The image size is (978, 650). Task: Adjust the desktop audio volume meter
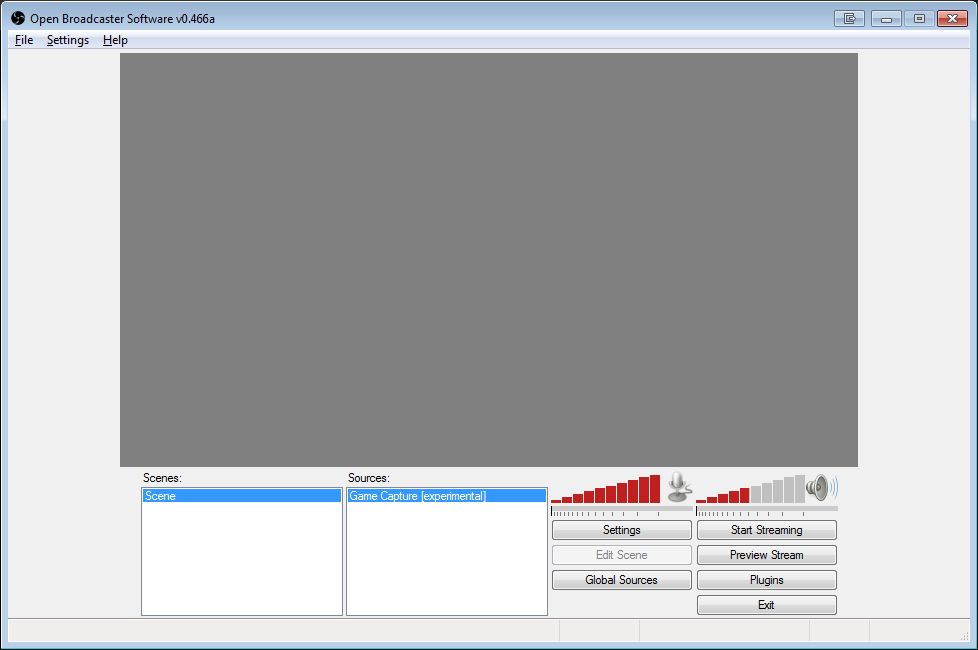click(x=750, y=489)
